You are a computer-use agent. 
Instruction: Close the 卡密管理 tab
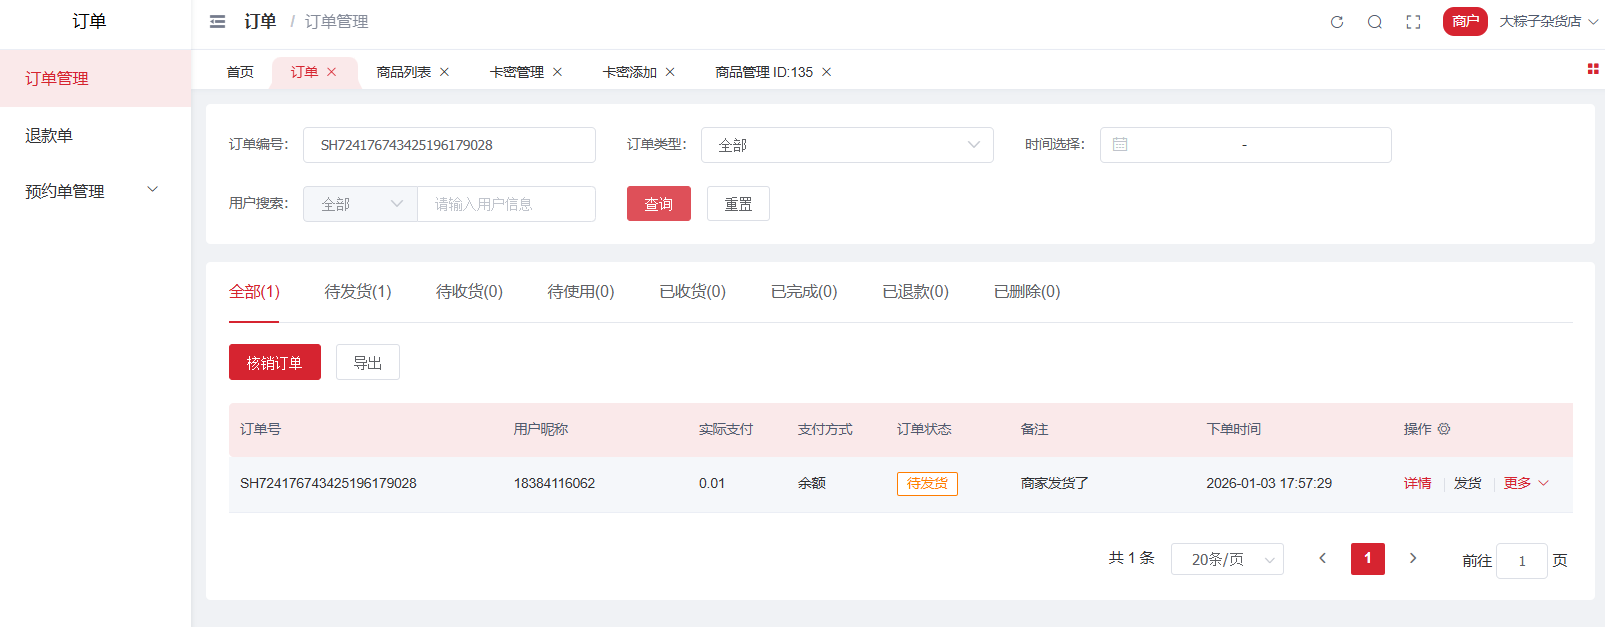point(558,72)
